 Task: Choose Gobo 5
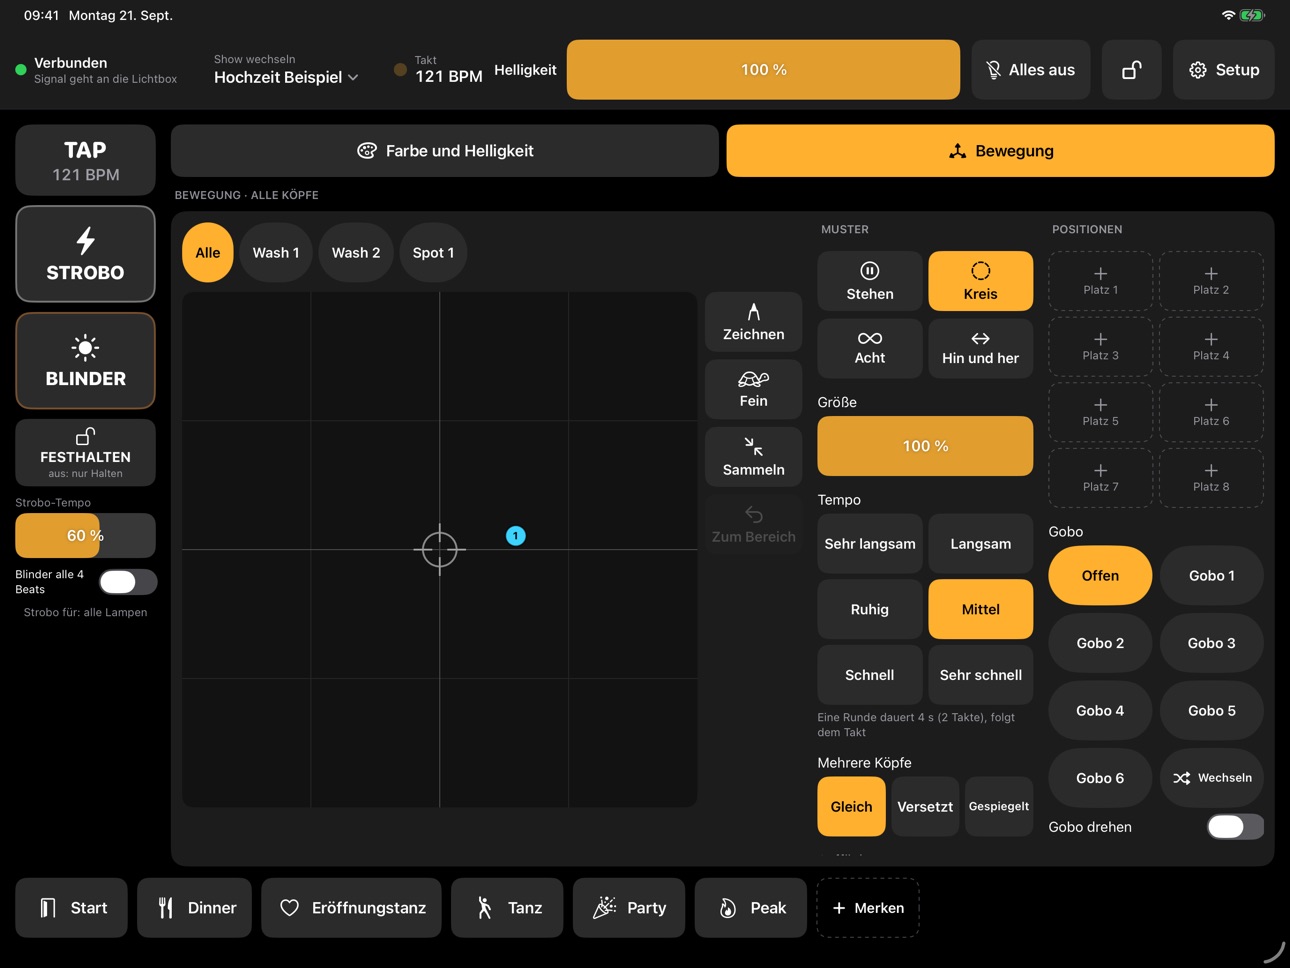[1211, 711]
